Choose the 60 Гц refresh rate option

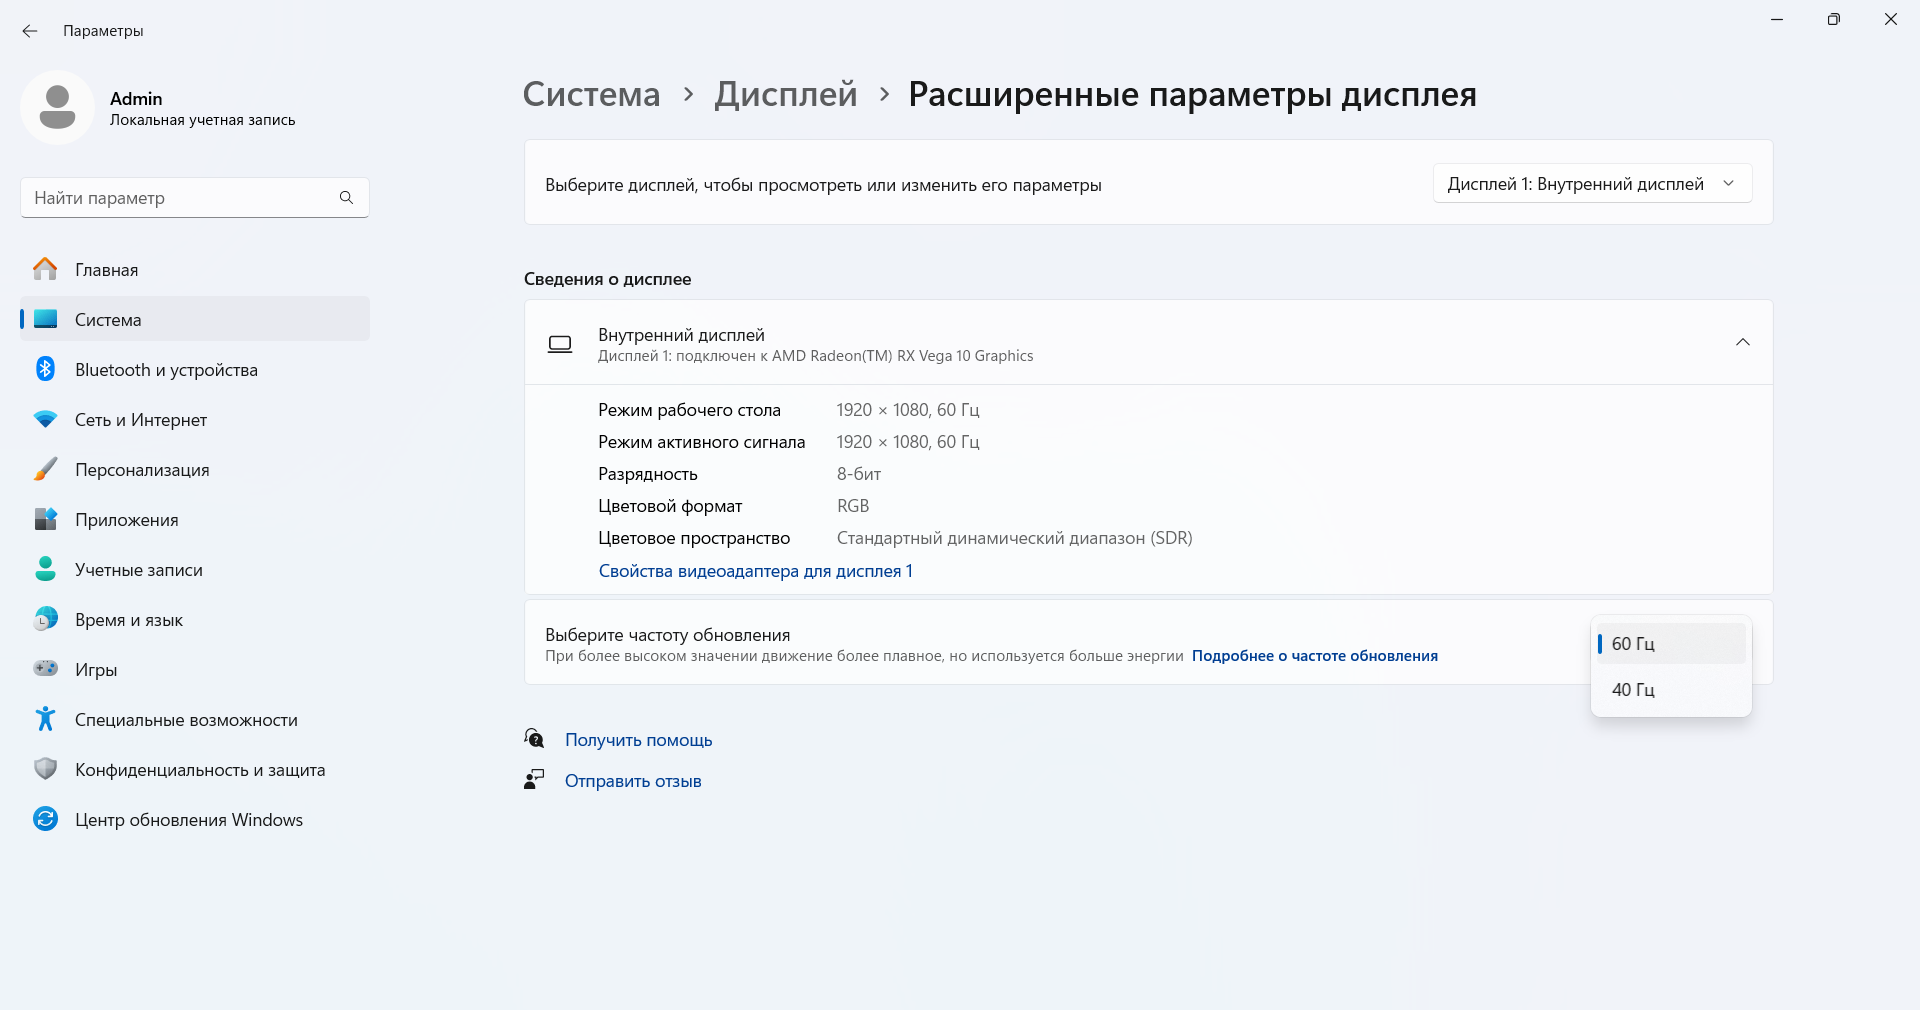tap(1671, 644)
